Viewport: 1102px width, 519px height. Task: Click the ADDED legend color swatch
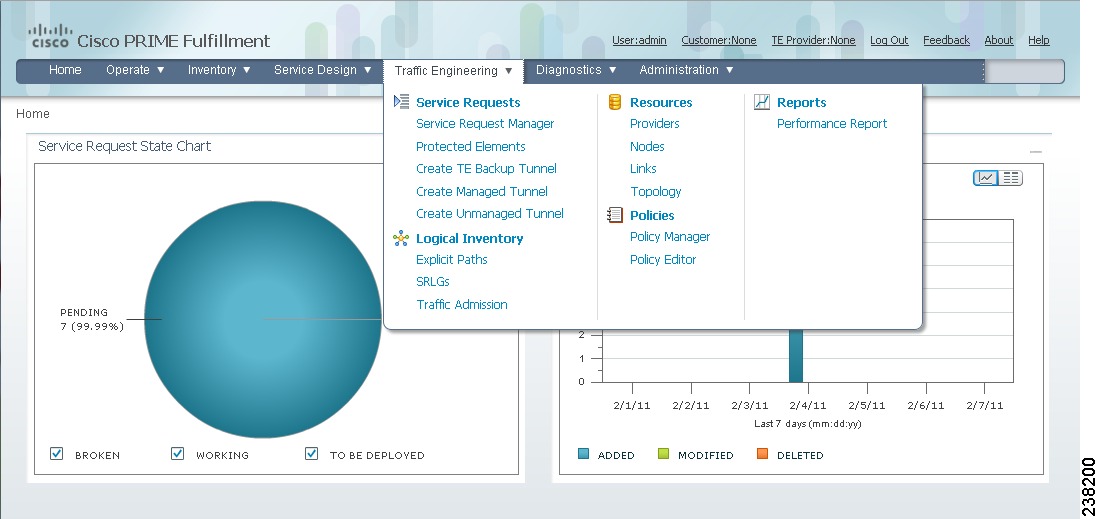click(x=583, y=454)
